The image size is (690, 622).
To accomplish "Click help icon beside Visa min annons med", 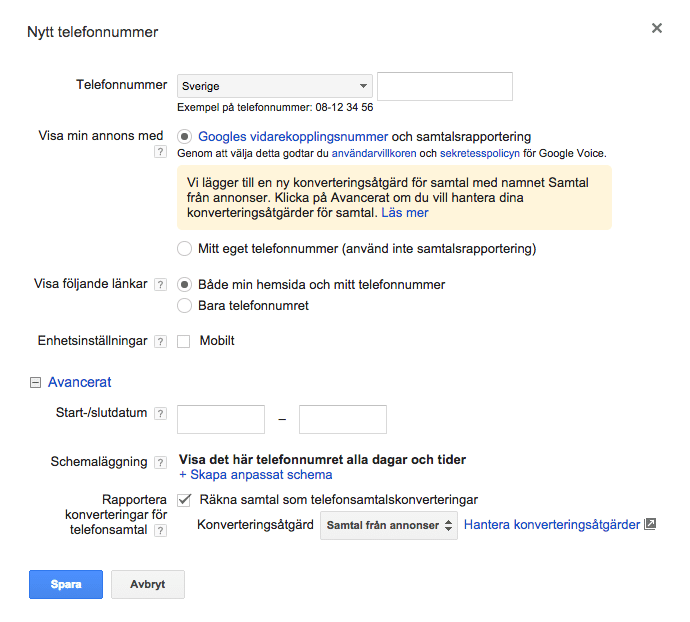I will (161, 152).
